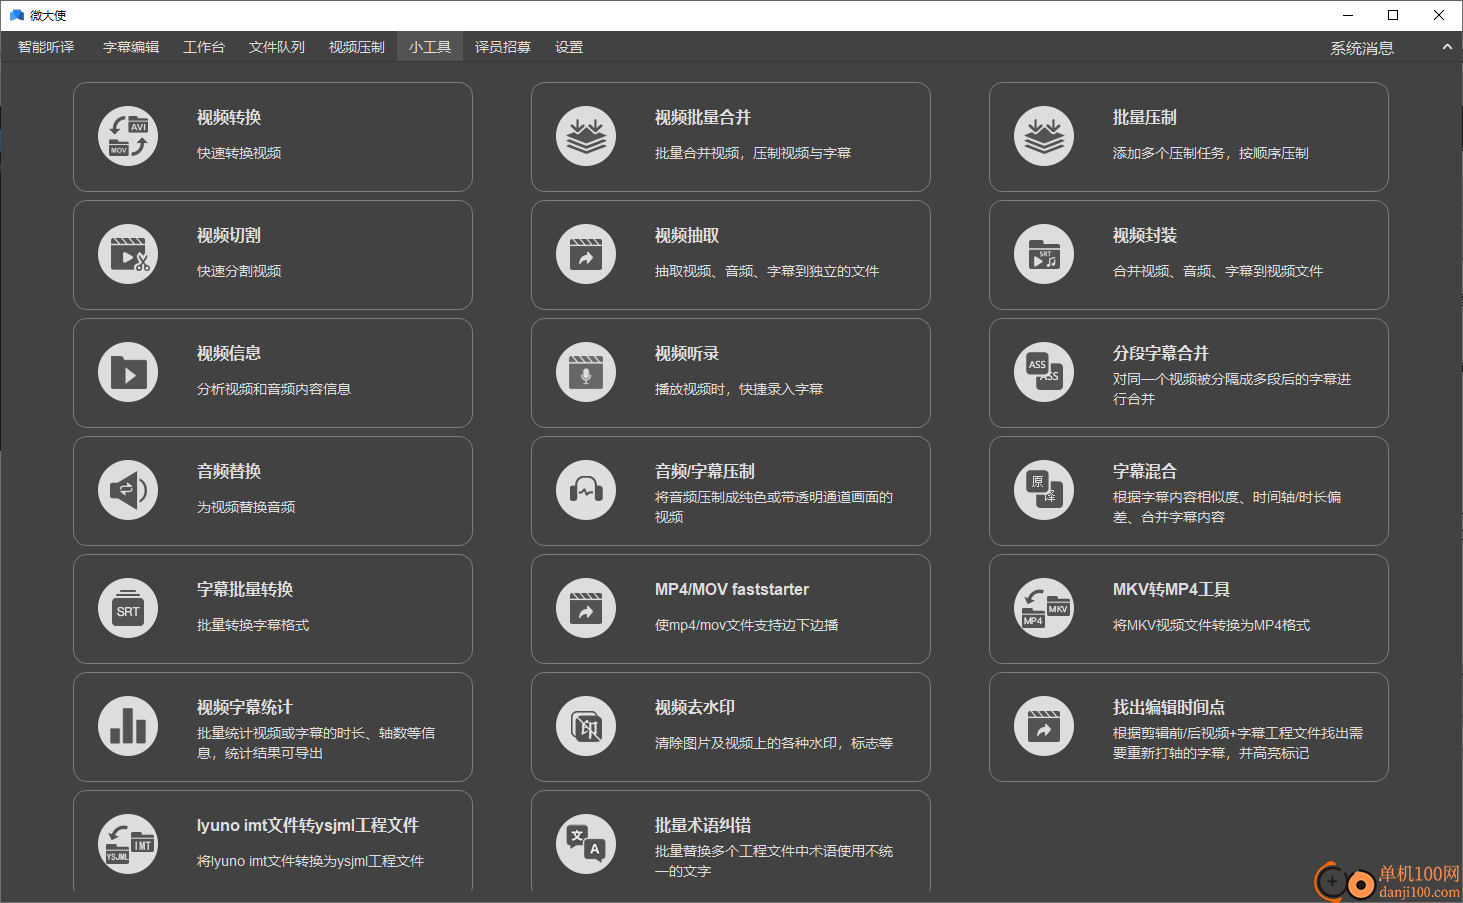The width and height of the screenshot is (1463, 903).
Task: Click the 批量压制 batch encode icon
Action: click(1044, 136)
